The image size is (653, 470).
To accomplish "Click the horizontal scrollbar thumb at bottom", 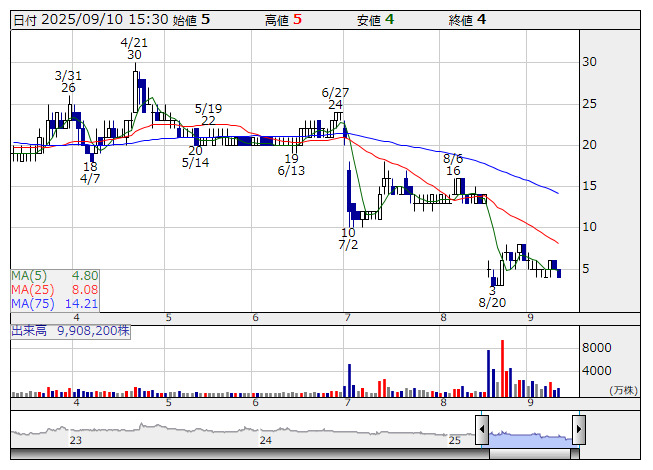I will pos(532,456).
